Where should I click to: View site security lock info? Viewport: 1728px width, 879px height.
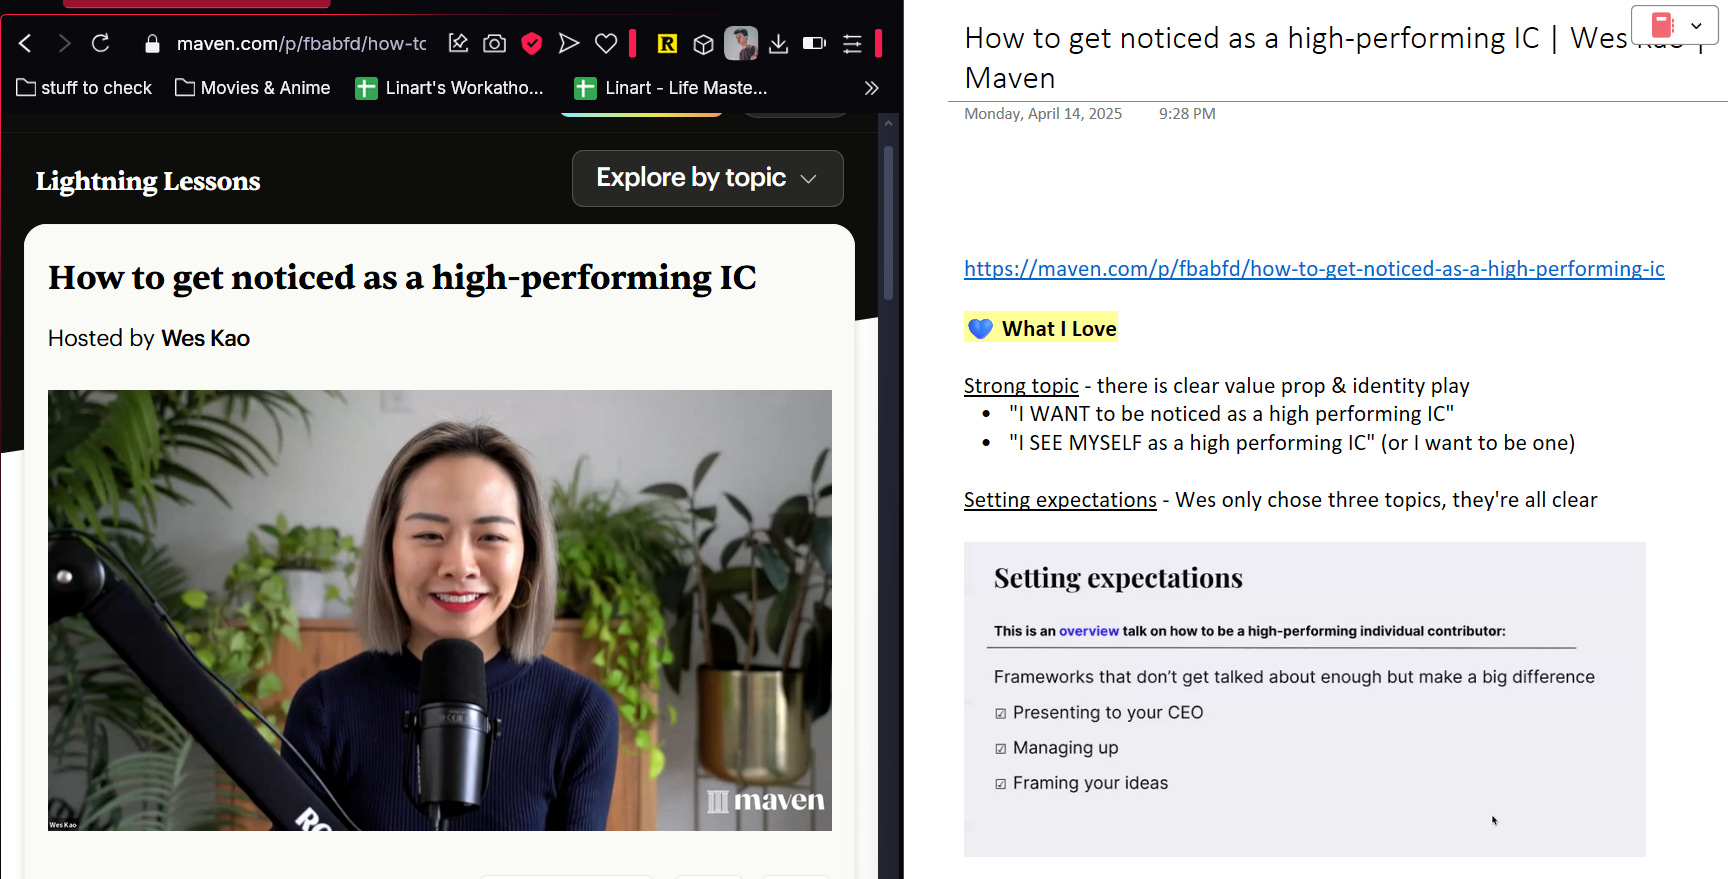[152, 44]
